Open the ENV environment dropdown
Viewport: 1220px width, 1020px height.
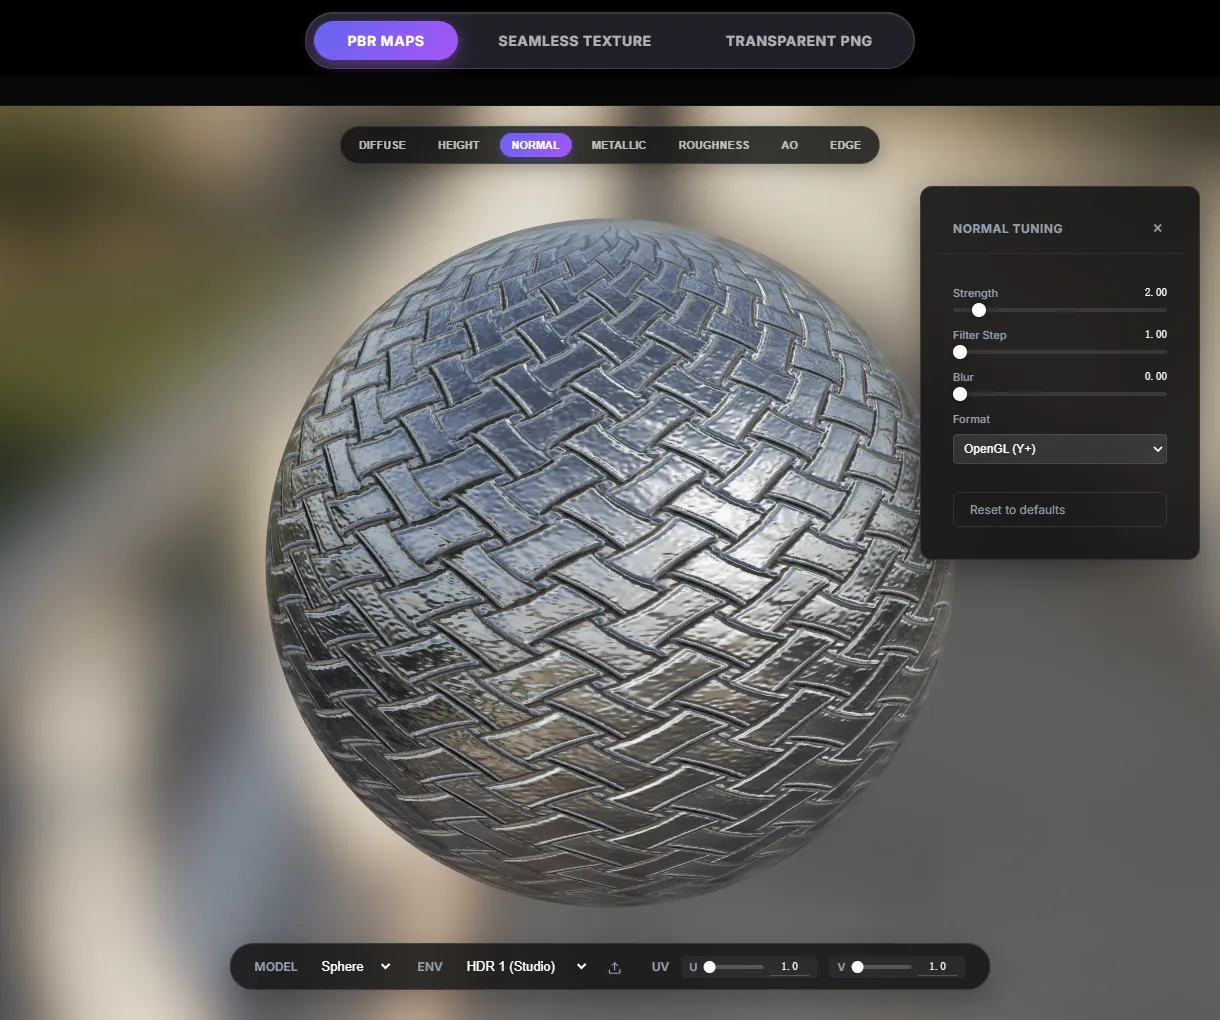point(524,967)
